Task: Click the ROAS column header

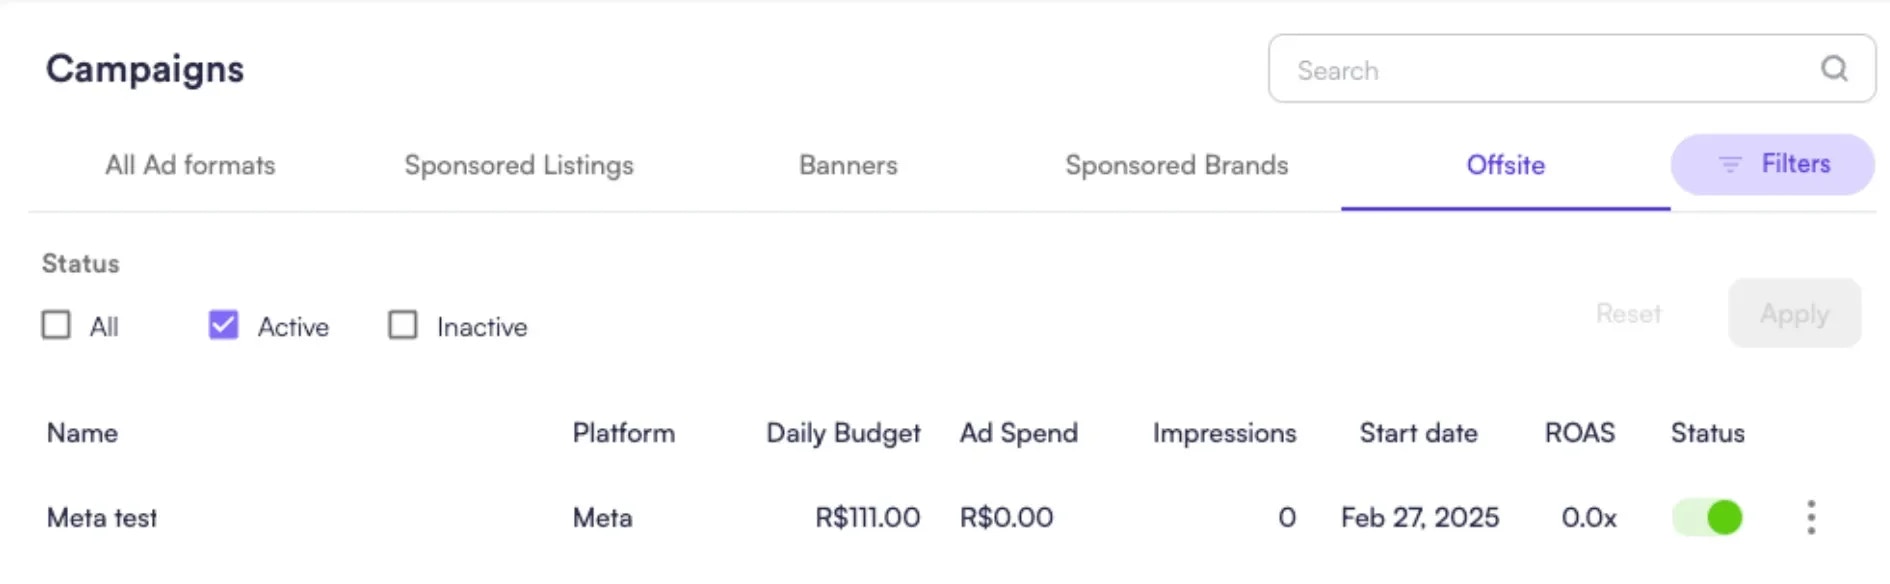Action: [1578, 433]
